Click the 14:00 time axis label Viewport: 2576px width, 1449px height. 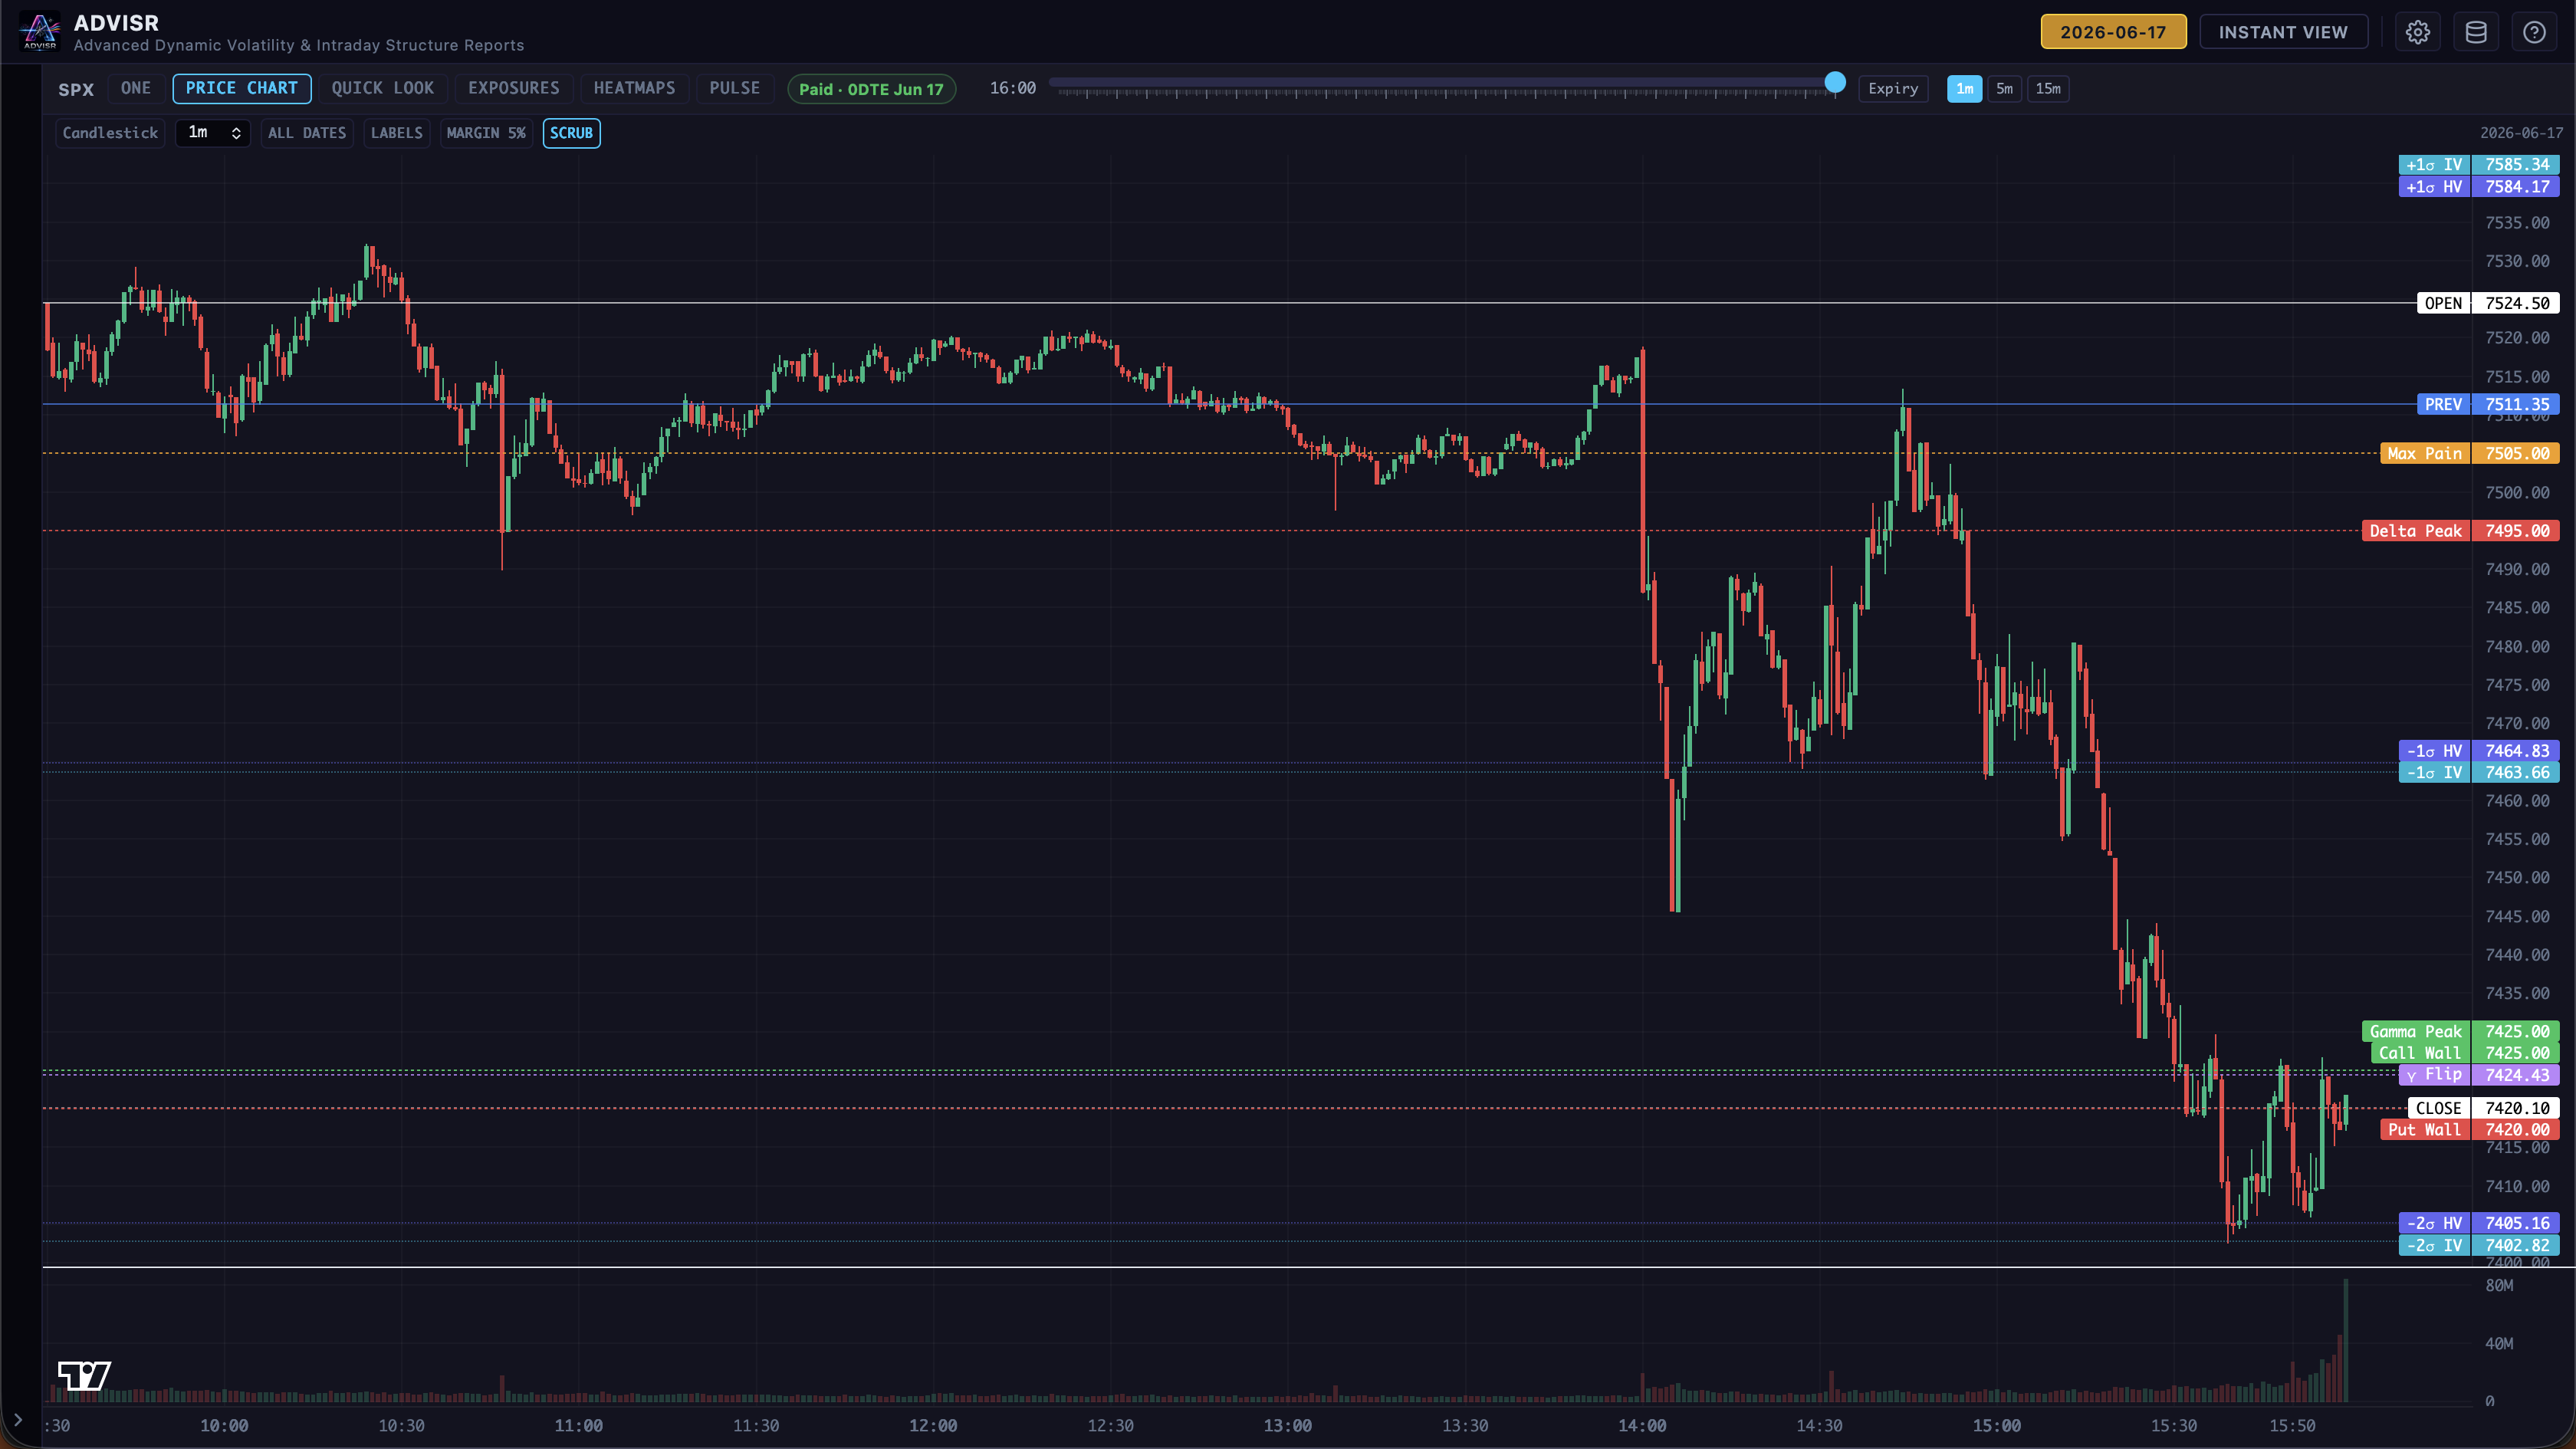click(x=1642, y=1426)
